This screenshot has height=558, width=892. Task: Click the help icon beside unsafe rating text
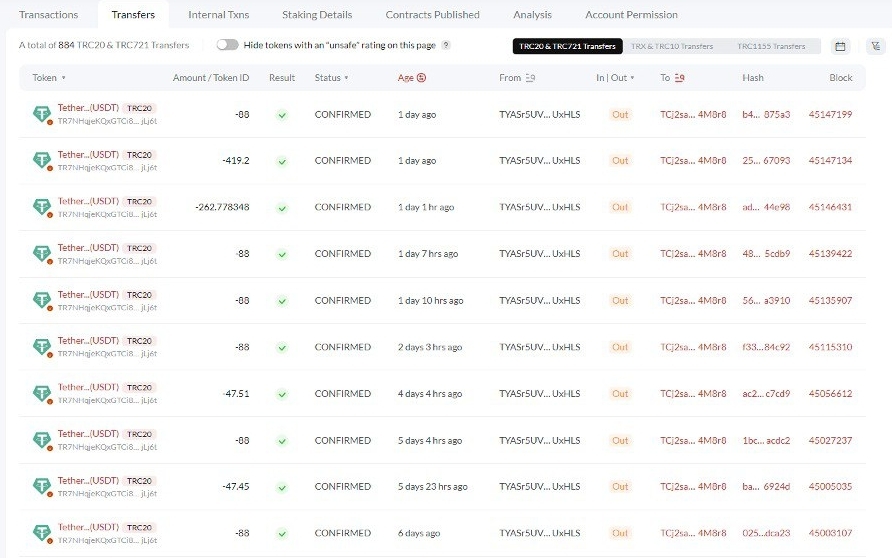click(446, 46)
